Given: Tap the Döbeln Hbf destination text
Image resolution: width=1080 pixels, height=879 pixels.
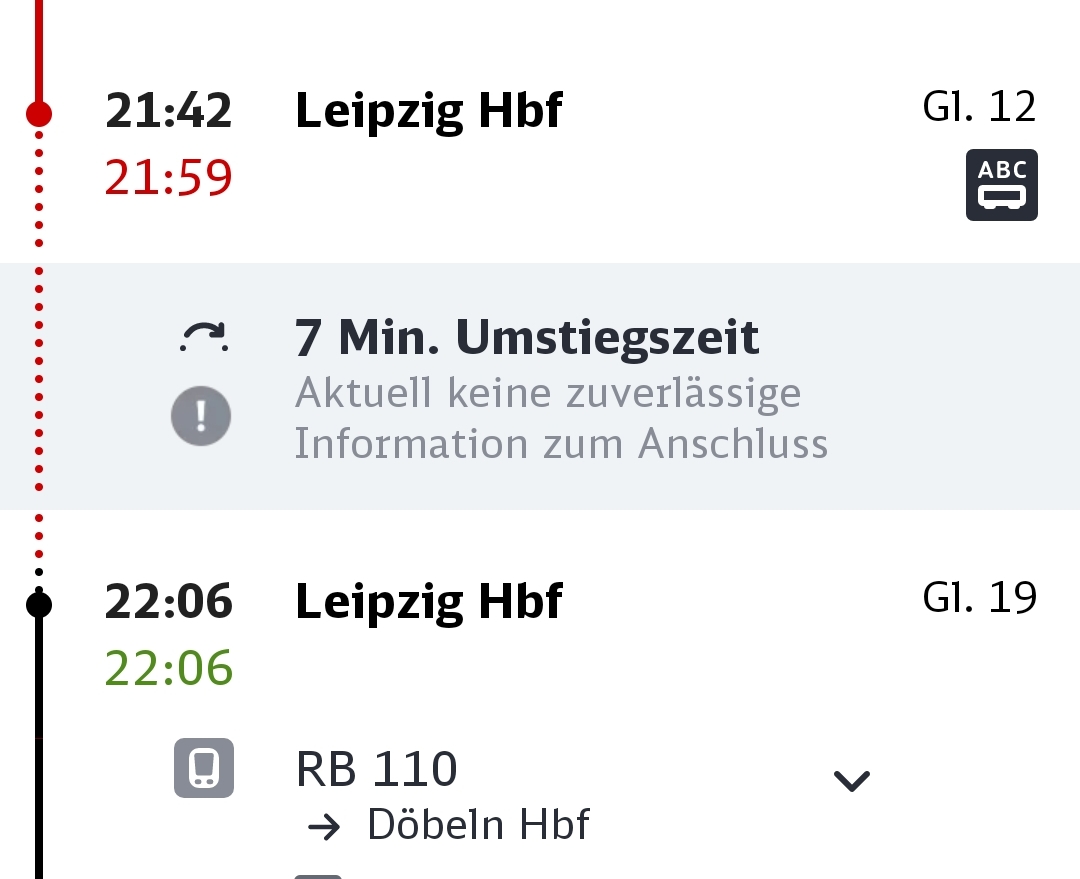Looking at the screenshot, I should tap(478, 825).
